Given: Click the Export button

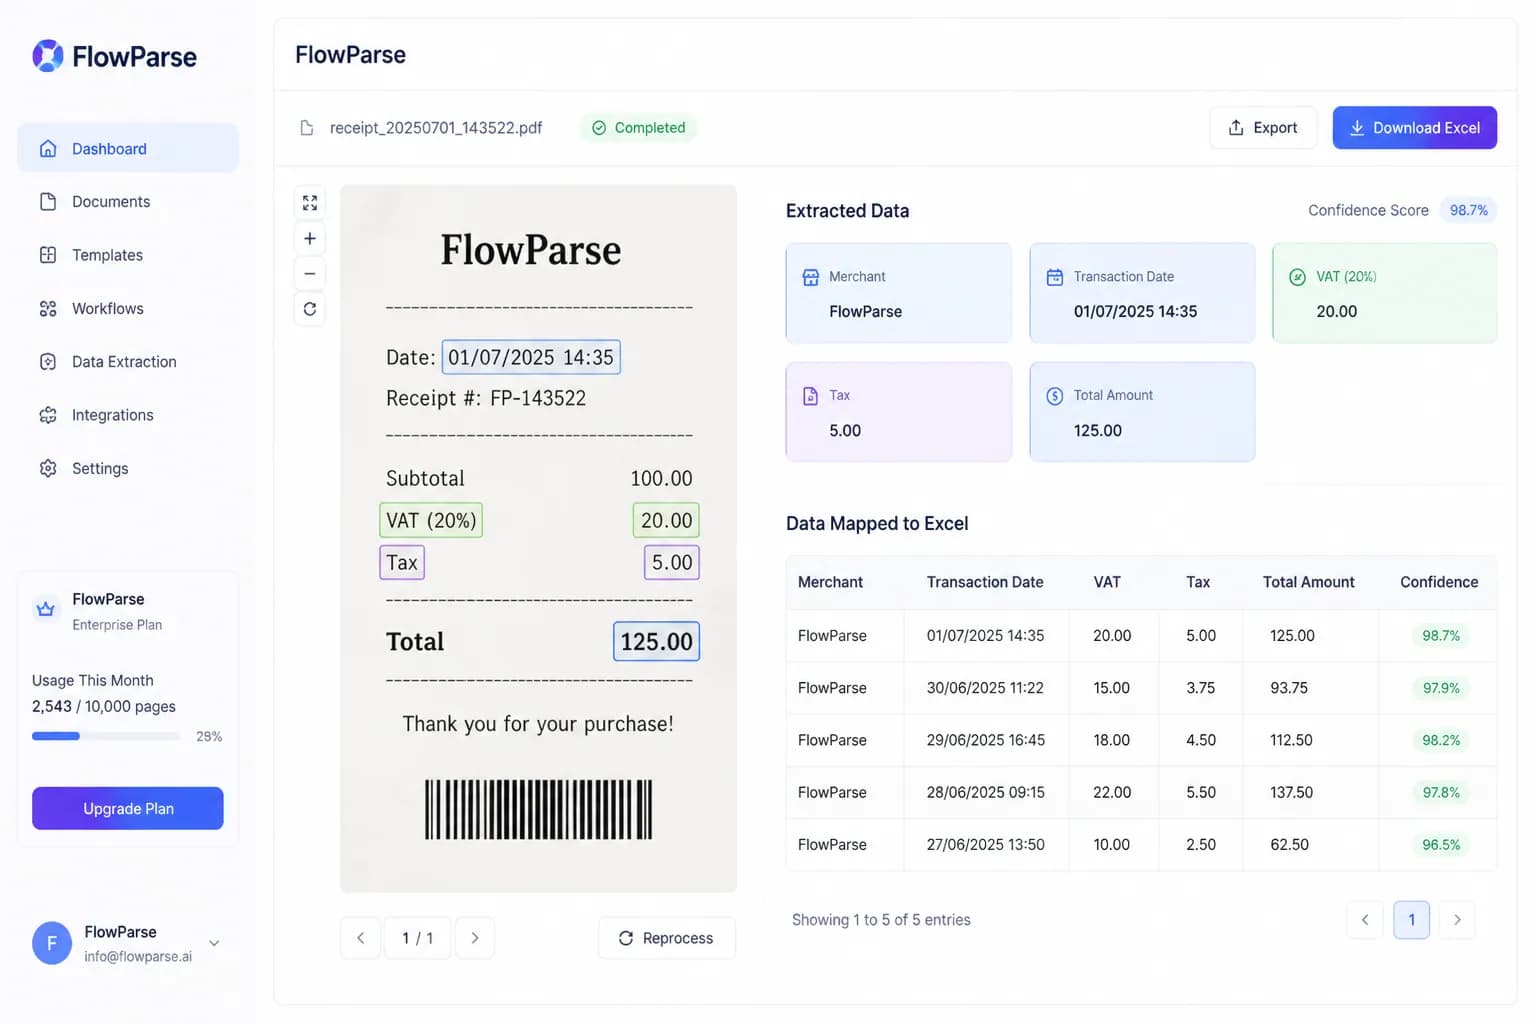Looking at the screenshot, I should pos(1263,128).
